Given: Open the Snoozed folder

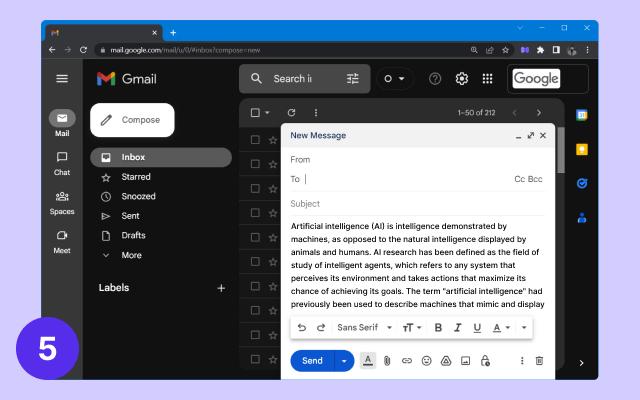Looking at the screenshot, I should pos(138,196).
